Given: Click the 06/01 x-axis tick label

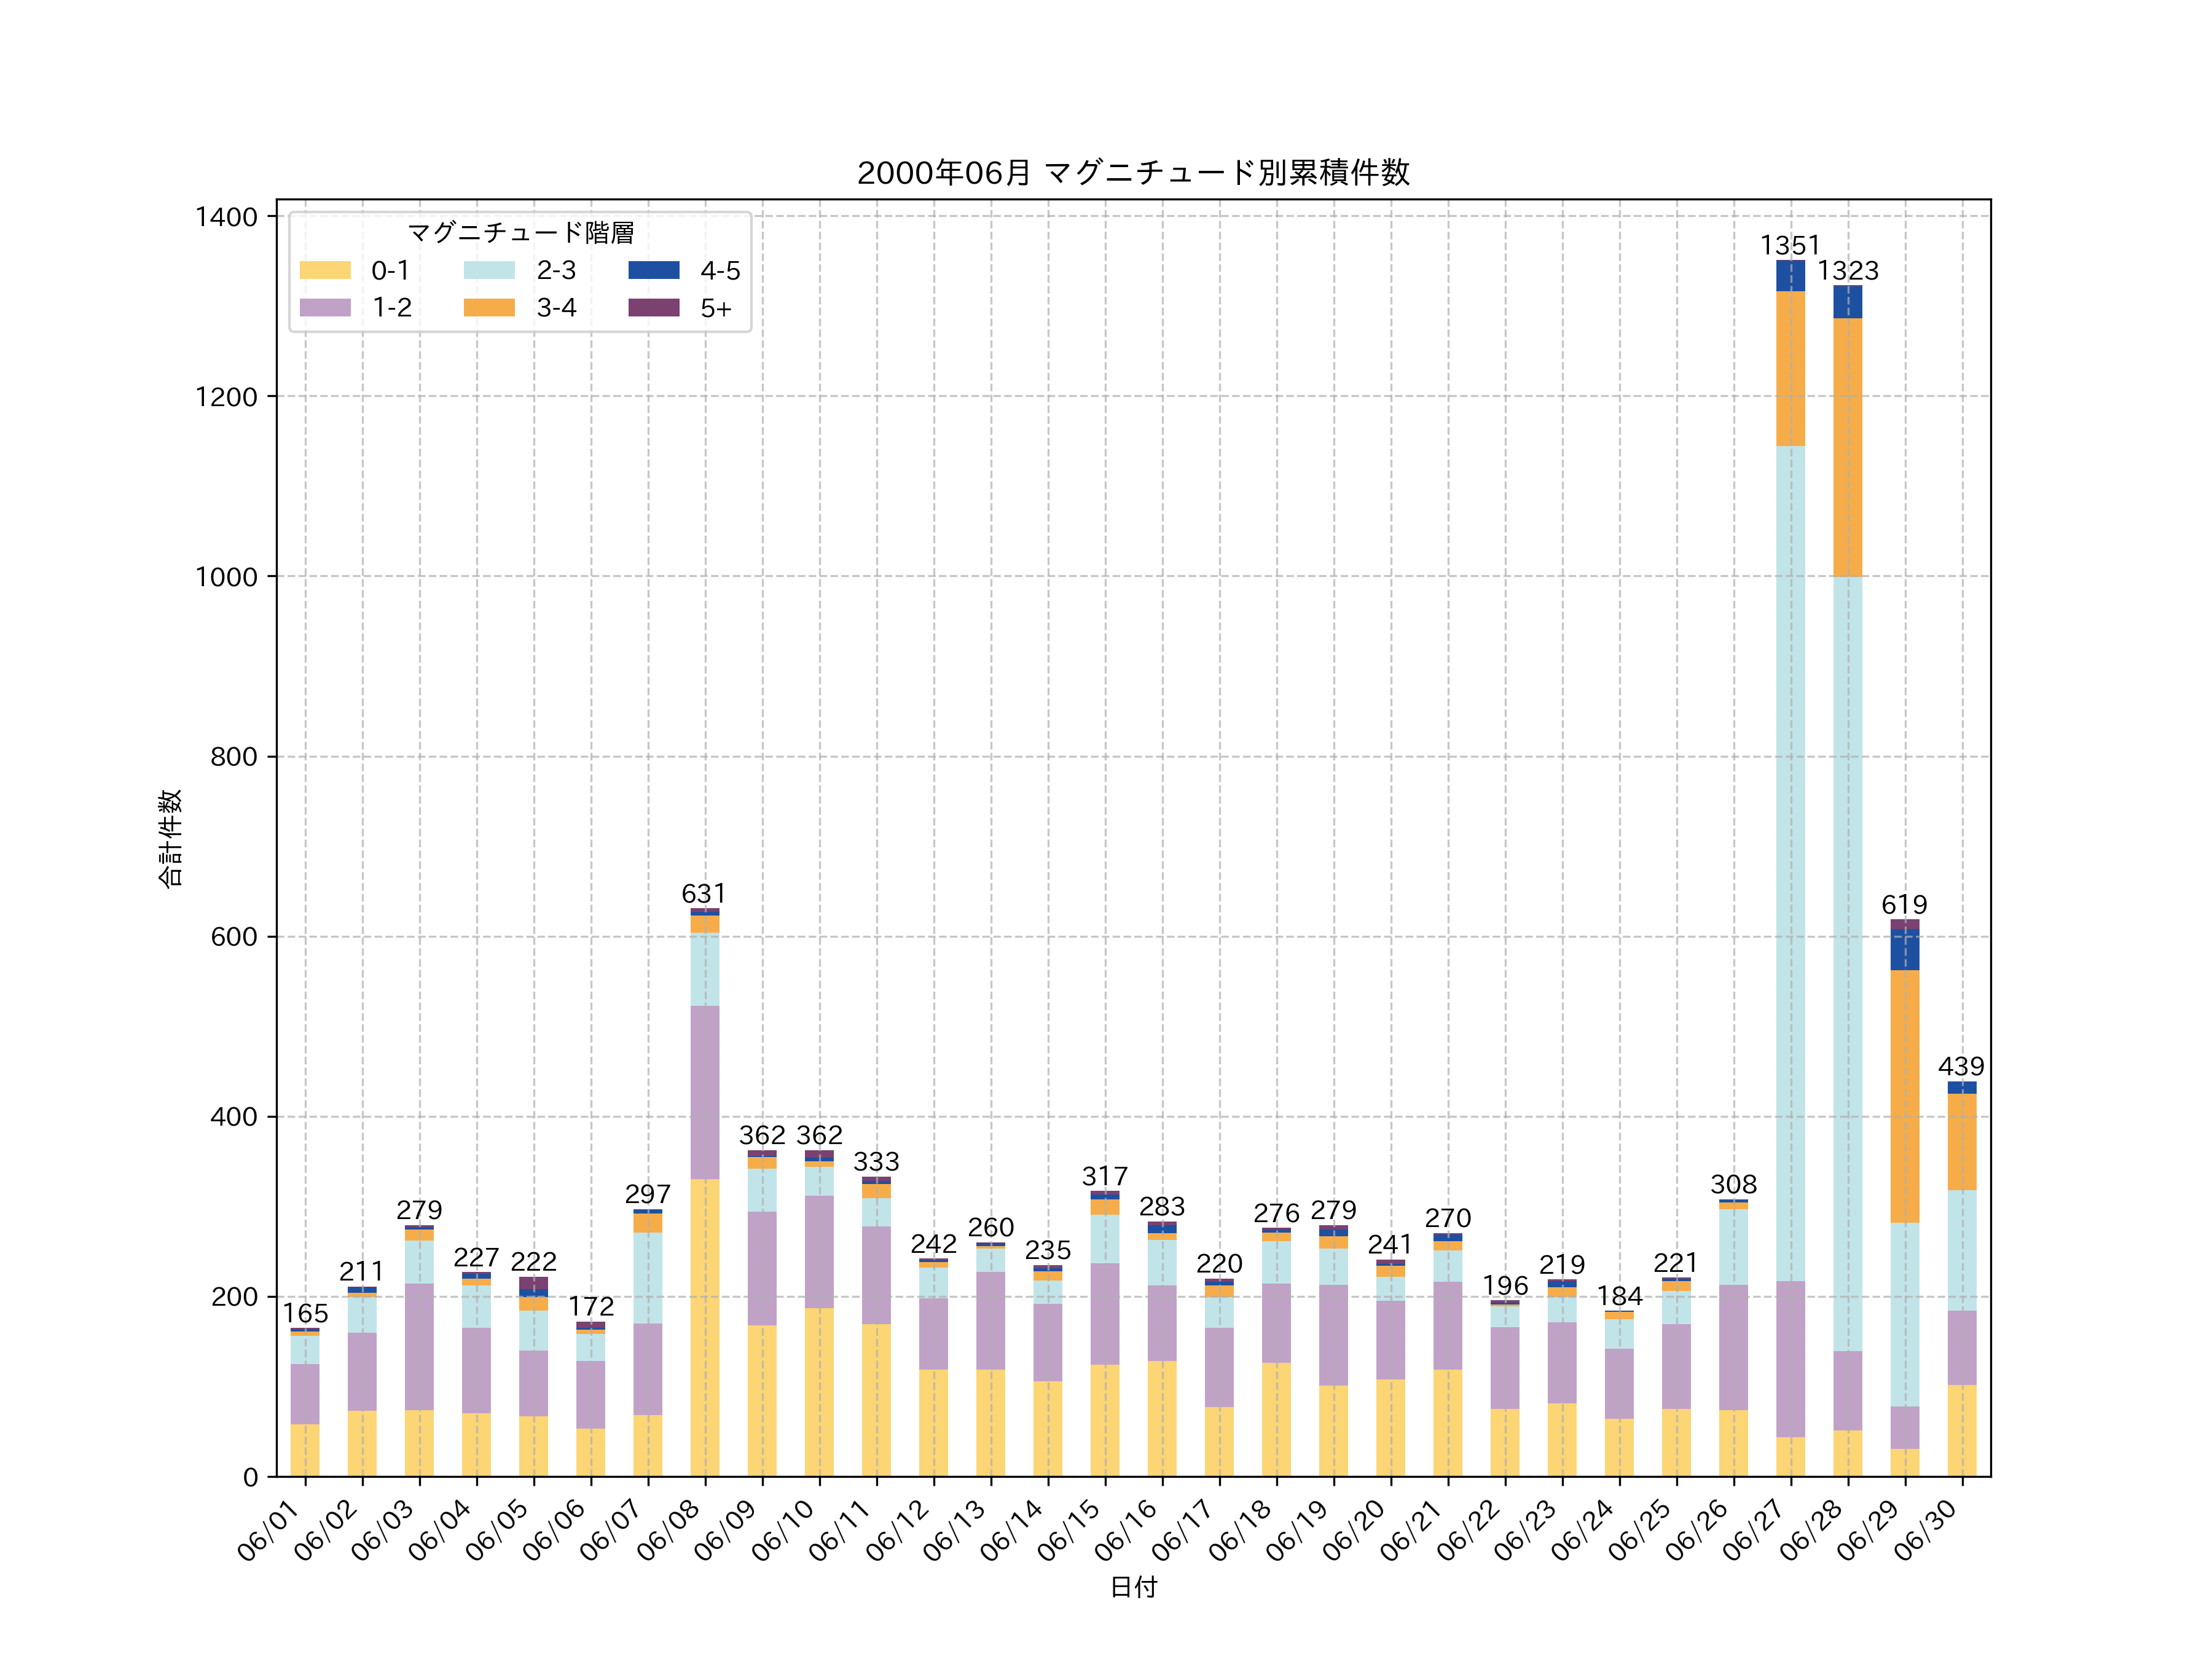Looking at the screenshot, I should tap(269, 1530).
